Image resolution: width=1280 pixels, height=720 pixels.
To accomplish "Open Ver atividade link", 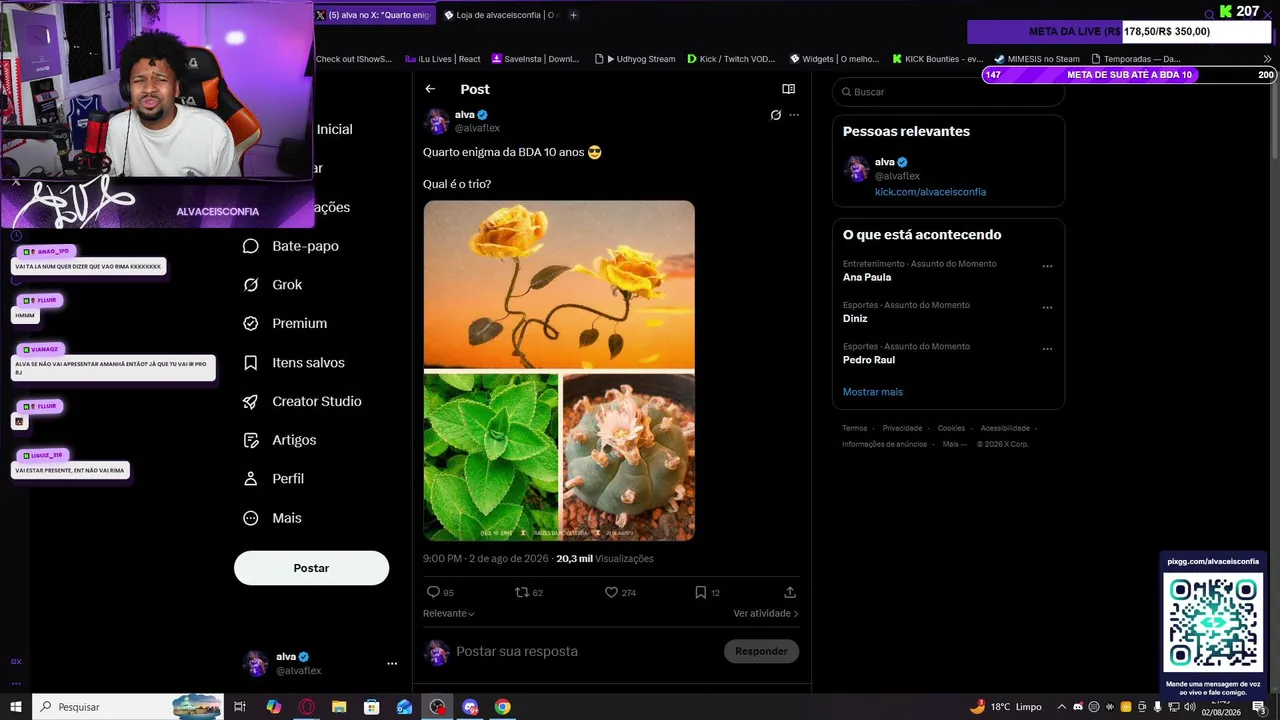I will pyautogui.click(x=766, y=613).
